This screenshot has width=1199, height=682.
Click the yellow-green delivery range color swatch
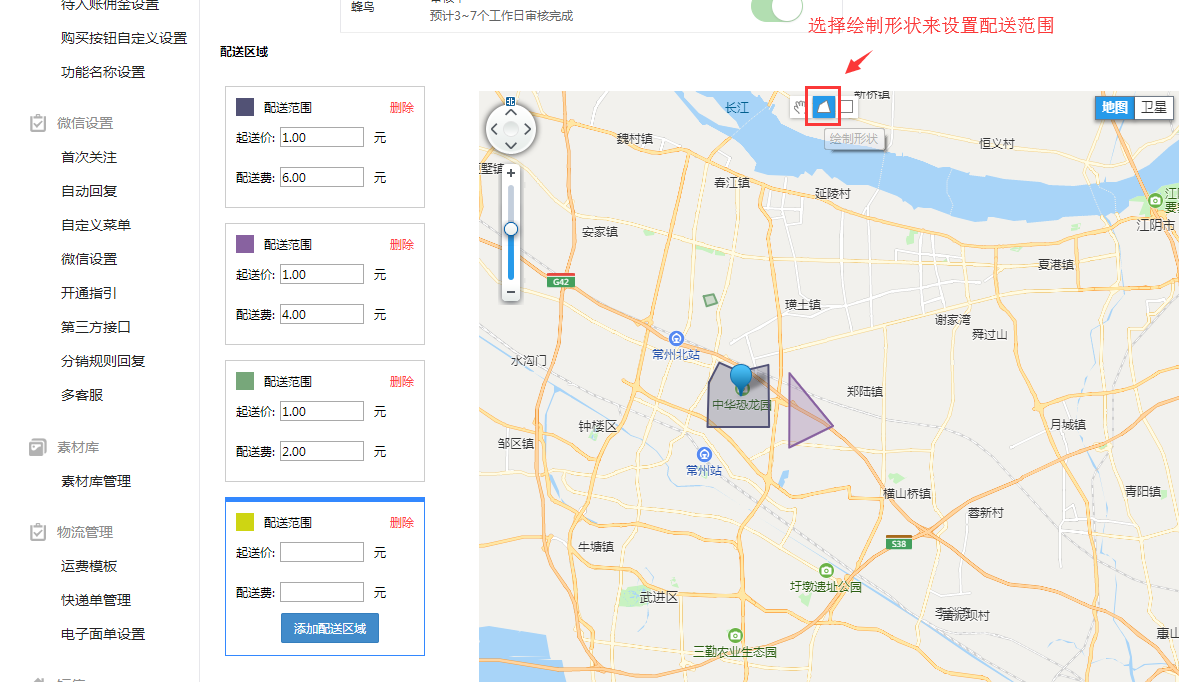tap(244, 522)
